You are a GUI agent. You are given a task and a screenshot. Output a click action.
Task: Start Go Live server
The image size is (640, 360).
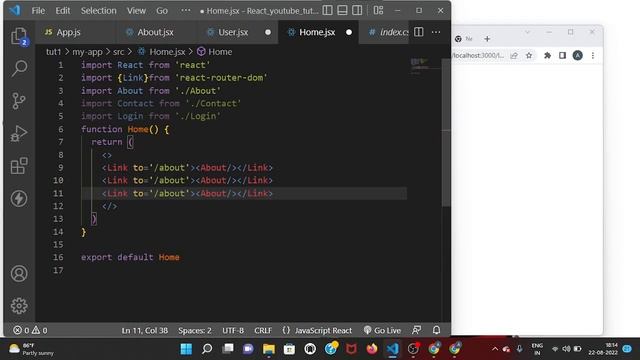(x=382, y=330)
